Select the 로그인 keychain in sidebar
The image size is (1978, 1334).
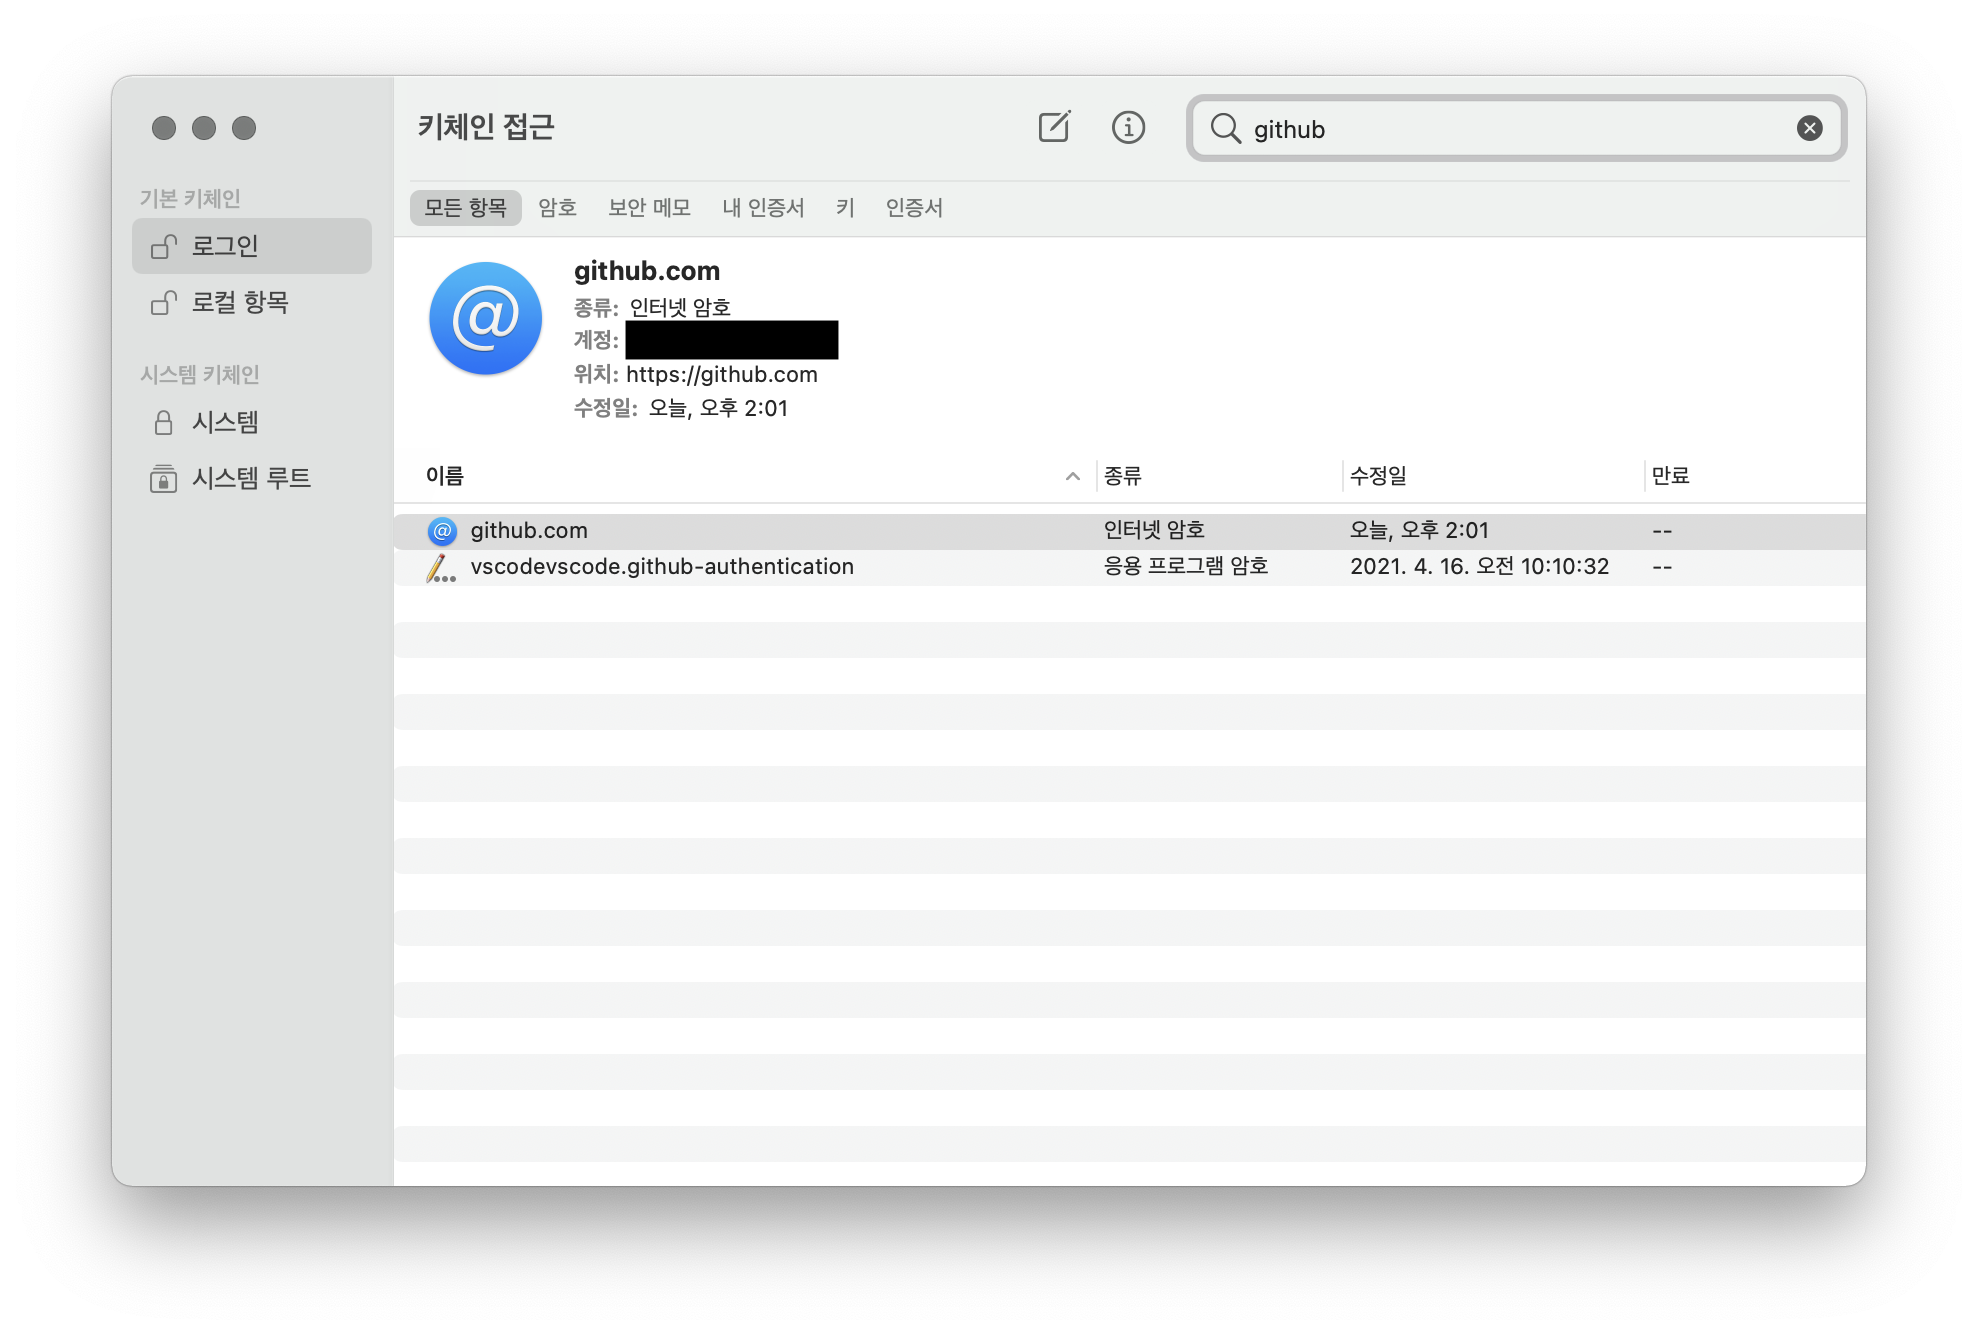point(252,246)
